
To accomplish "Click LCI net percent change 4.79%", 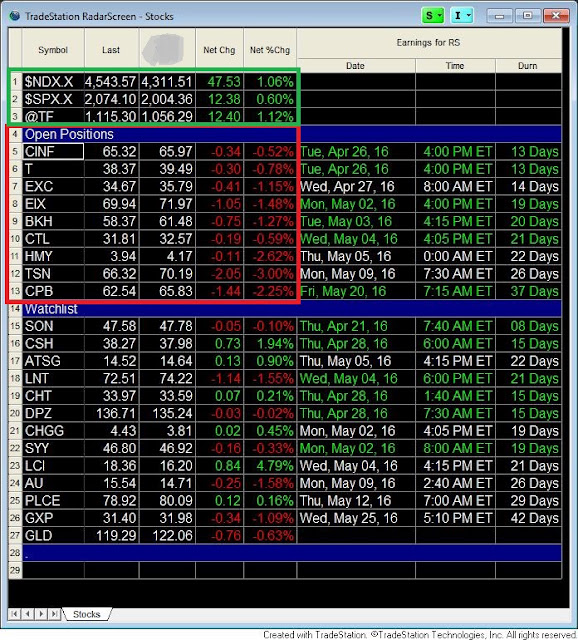I will 270,466.
